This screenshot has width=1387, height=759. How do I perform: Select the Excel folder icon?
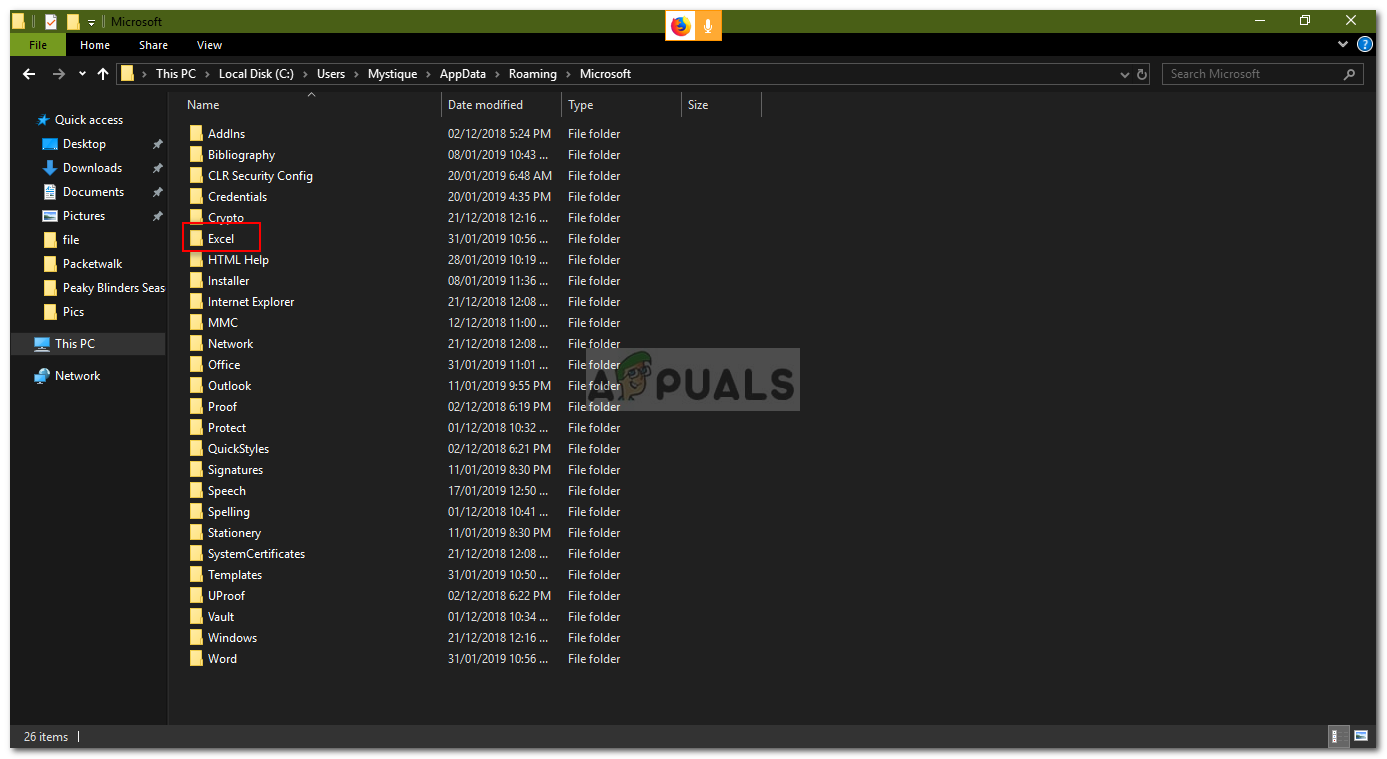click(x=196, y=239)
